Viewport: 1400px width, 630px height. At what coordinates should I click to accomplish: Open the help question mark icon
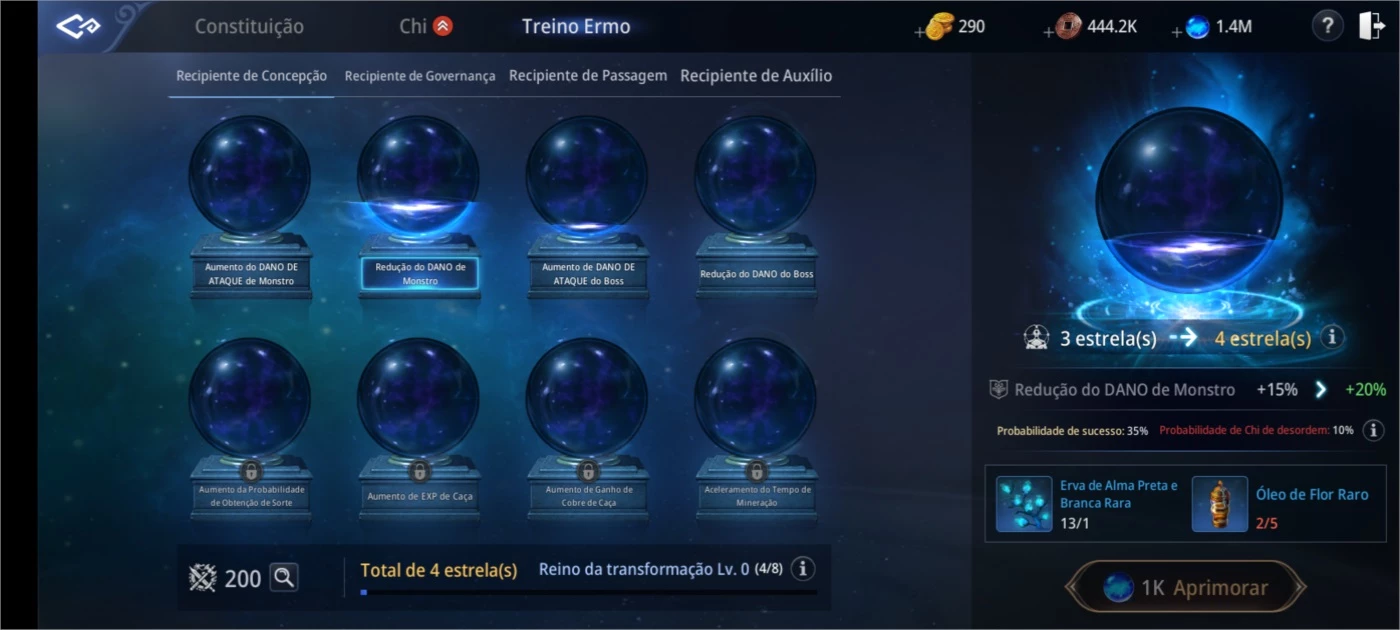(1327, 27)
